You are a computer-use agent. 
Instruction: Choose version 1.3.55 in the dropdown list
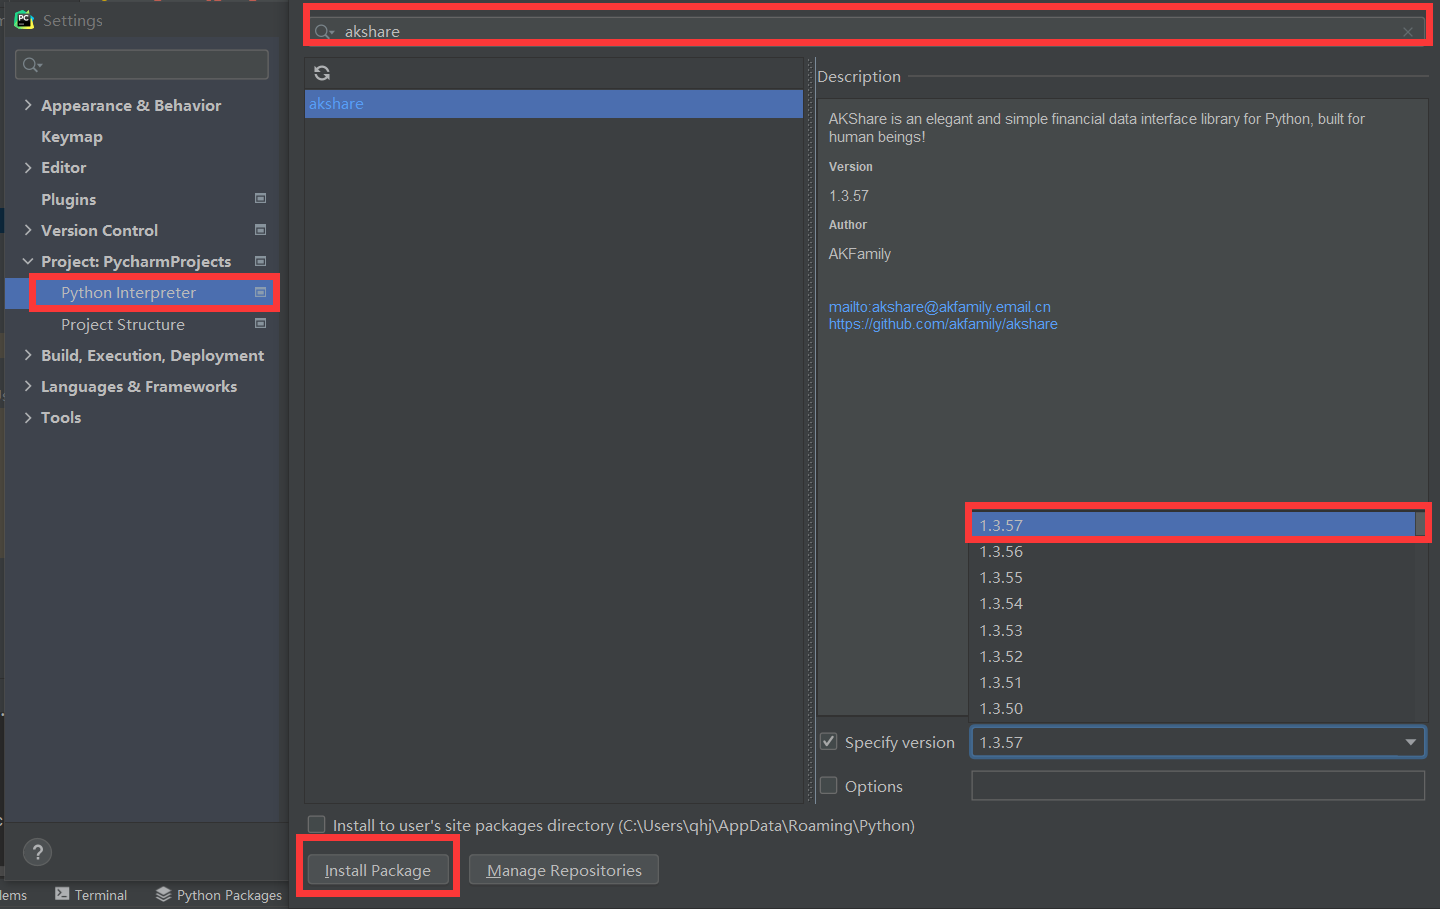tap(1192, 577)
